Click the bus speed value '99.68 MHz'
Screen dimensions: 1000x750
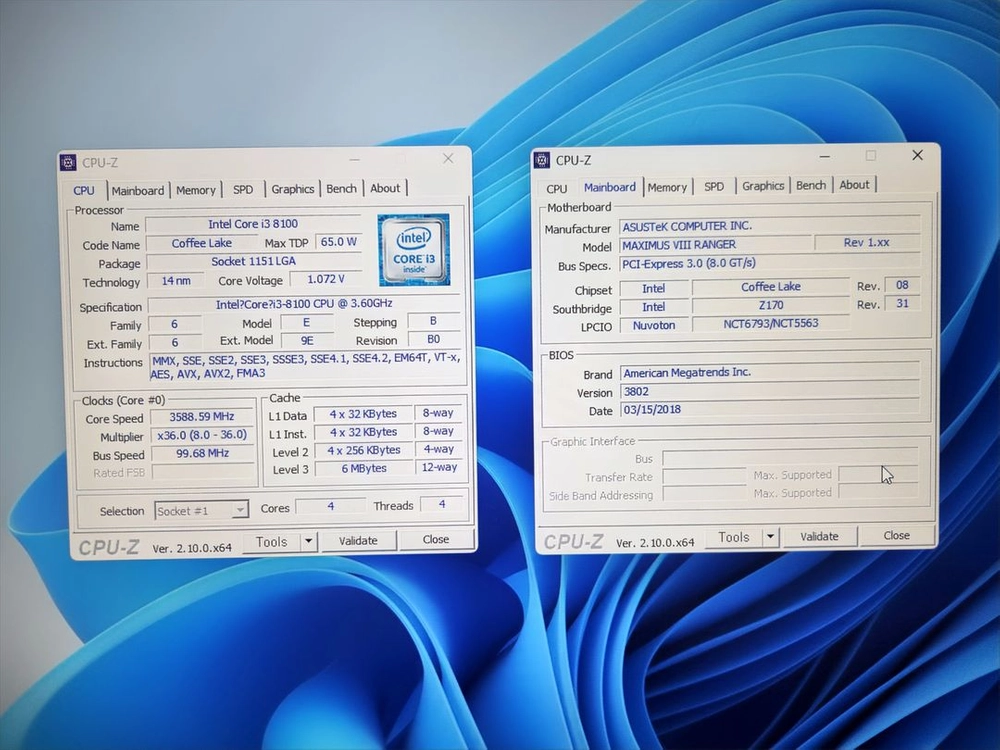203,453
